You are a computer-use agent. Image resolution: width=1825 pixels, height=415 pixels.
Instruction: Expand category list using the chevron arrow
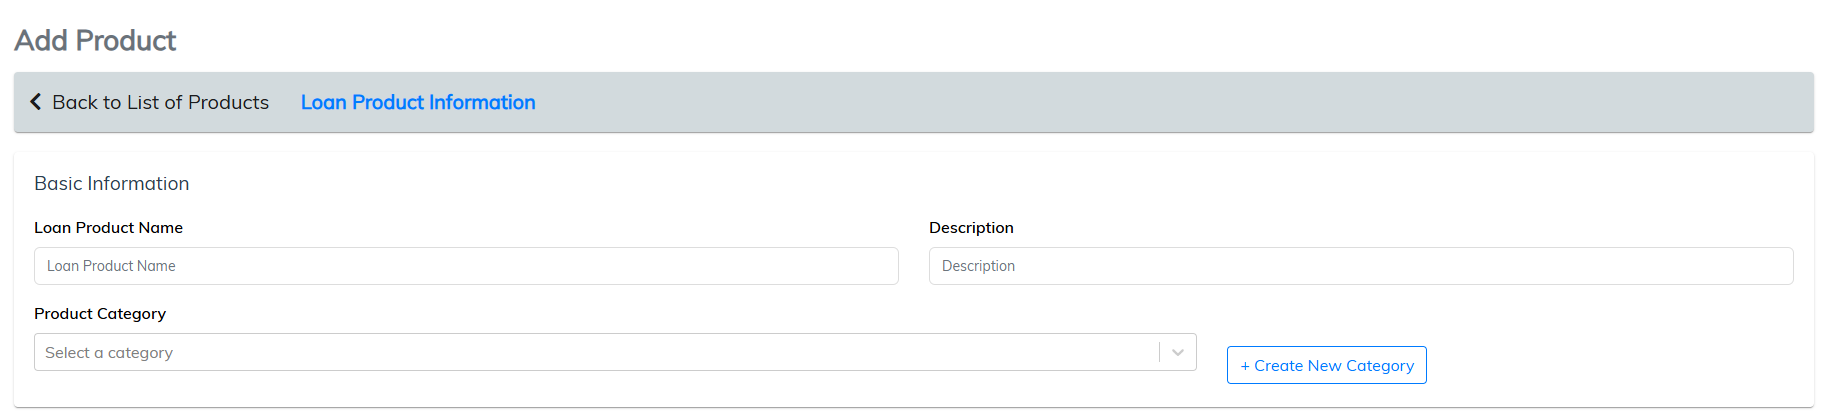pyautogui.click(x=1178, y=352)
